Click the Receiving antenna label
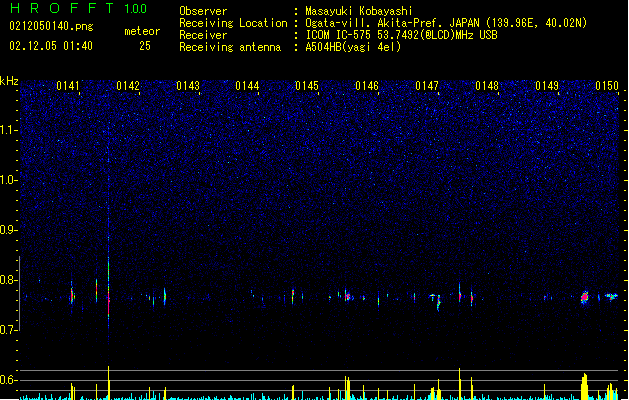Image resolution: width=629 pixels, height=400 pixels. (230, 47)
